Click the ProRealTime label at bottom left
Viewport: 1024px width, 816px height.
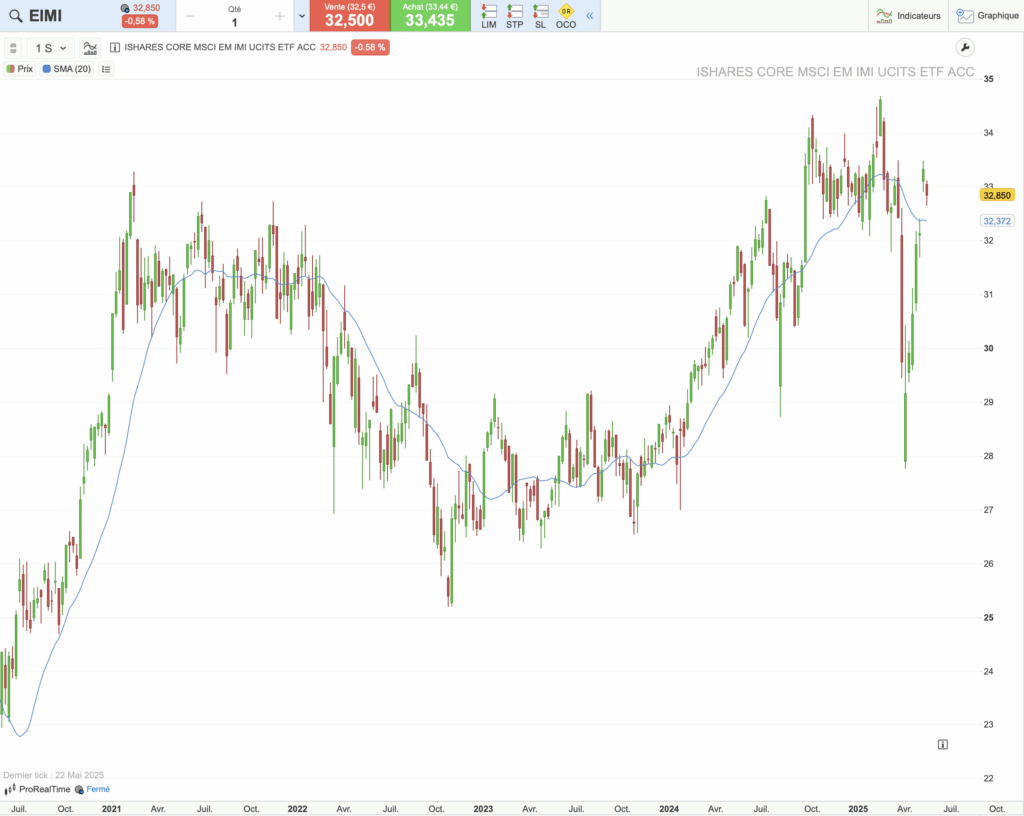(x=44, y=789)
